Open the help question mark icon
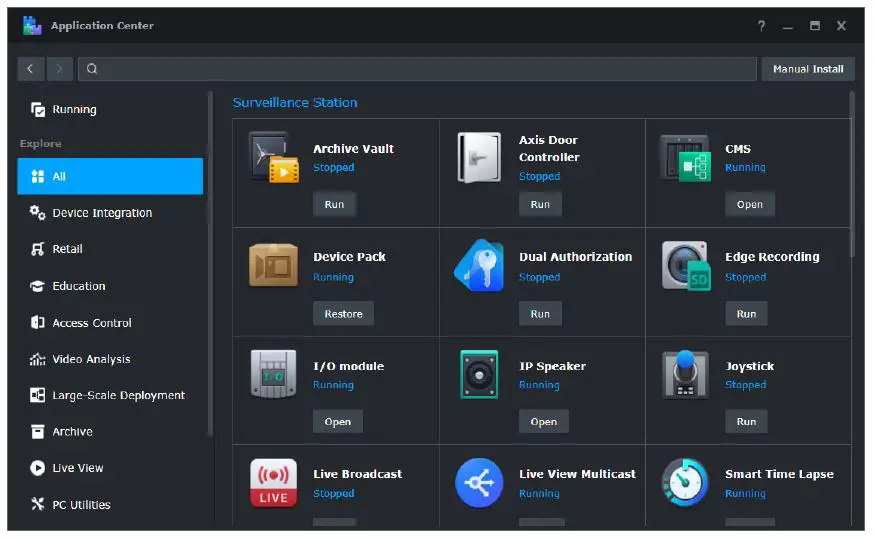This screenshot has width=875, height=539. click(761, 26)
